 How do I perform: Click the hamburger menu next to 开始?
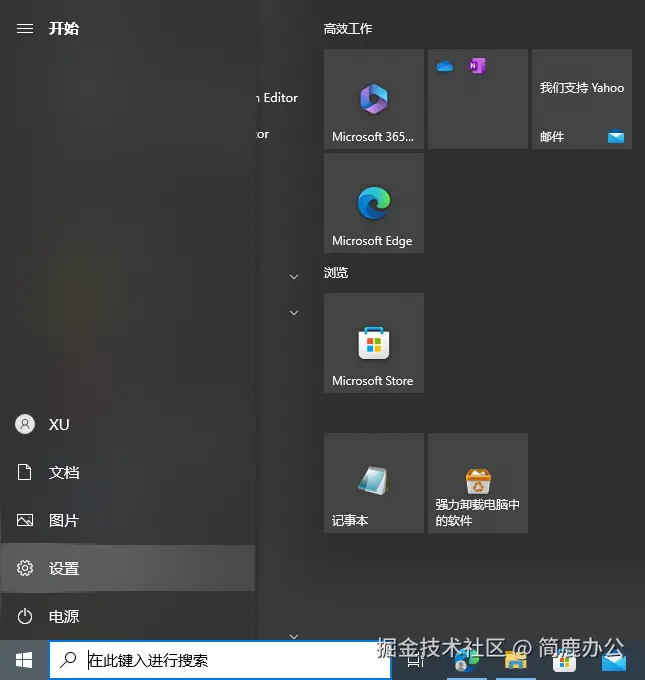point(25,29)
